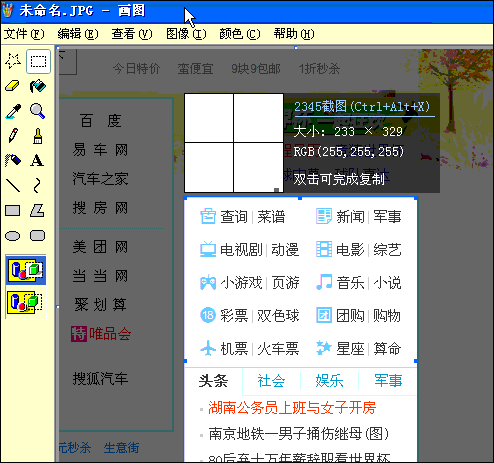
Task: Open the 火车票 link
Action: pos(278,349)
